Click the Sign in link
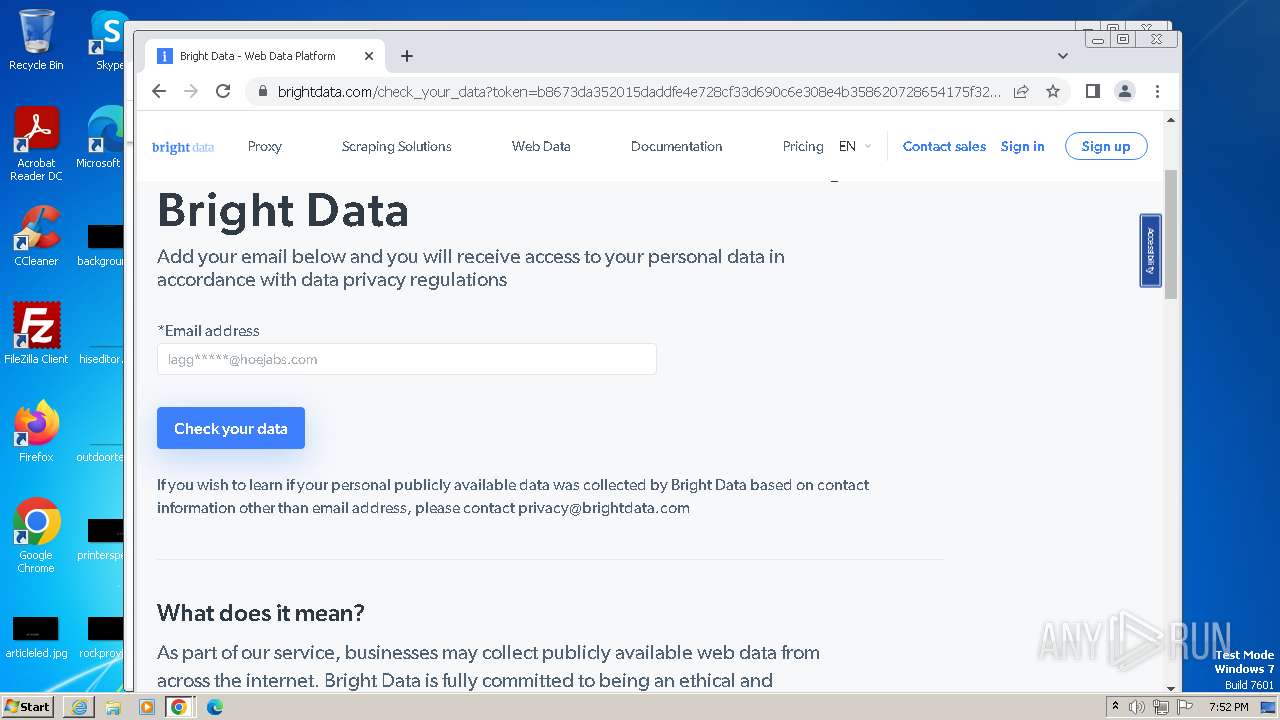Viewport: 1280px width, 720px height. click(x=1022, y=146)
